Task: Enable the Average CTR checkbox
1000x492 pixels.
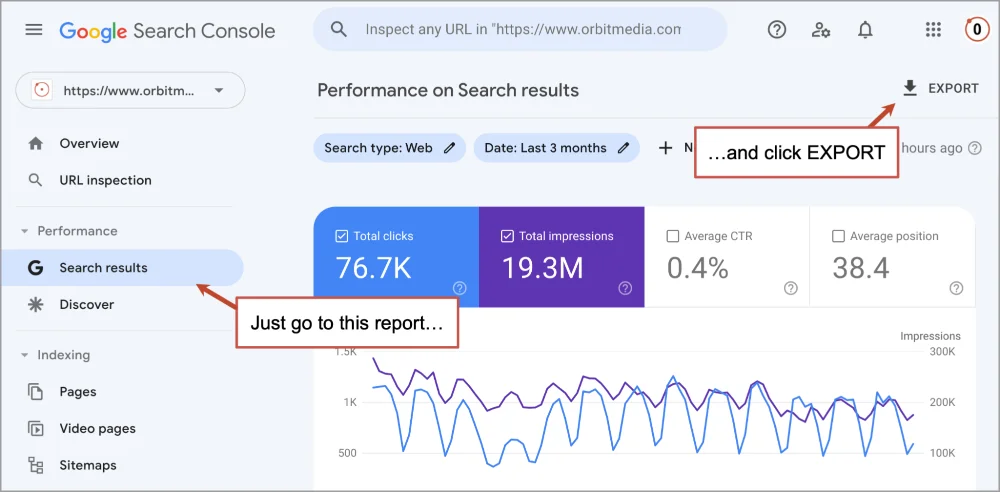Action: point(672,236)
